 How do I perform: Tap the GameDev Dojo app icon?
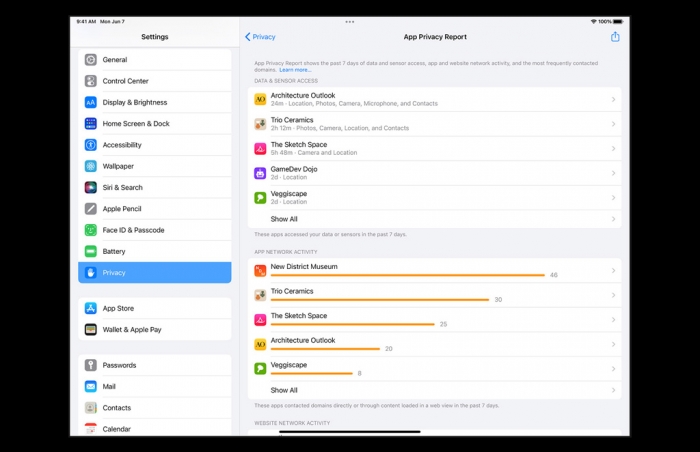pyautogui.click(x=260, y=173)
